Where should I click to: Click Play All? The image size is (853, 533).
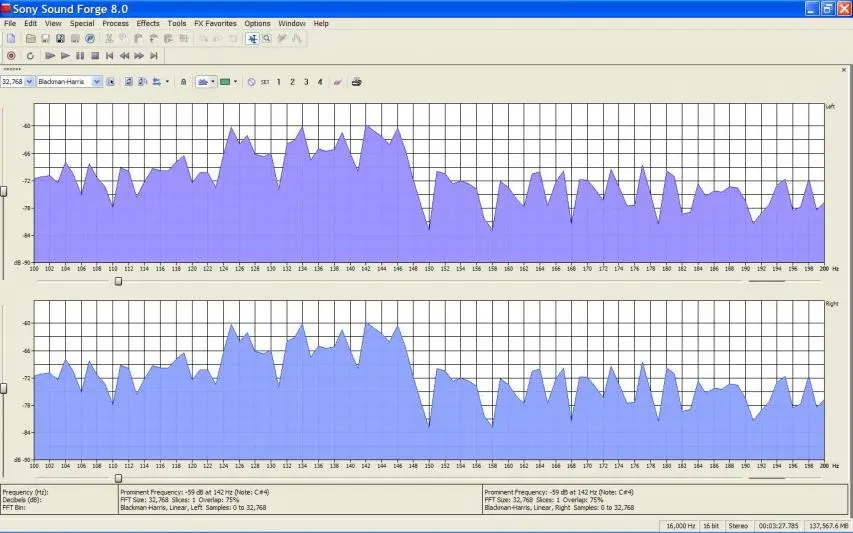[50, 55]
